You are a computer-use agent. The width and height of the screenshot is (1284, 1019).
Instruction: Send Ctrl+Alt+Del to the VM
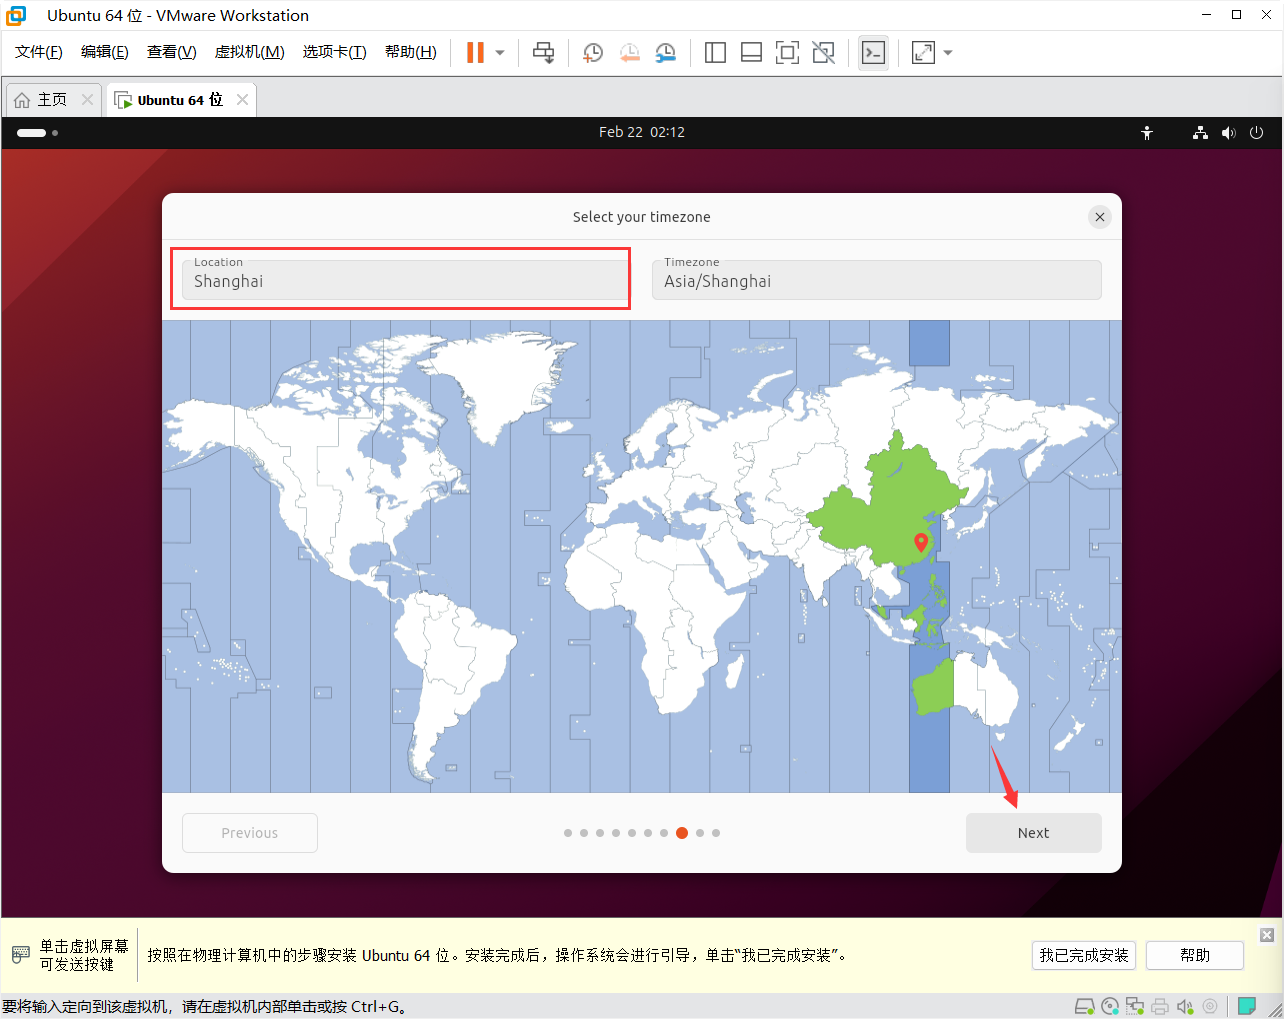(543, 53)
